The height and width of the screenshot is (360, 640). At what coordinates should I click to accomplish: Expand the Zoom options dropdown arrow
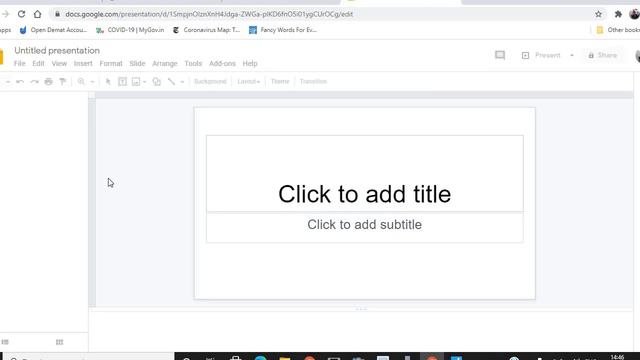click(x=92, y=82)
